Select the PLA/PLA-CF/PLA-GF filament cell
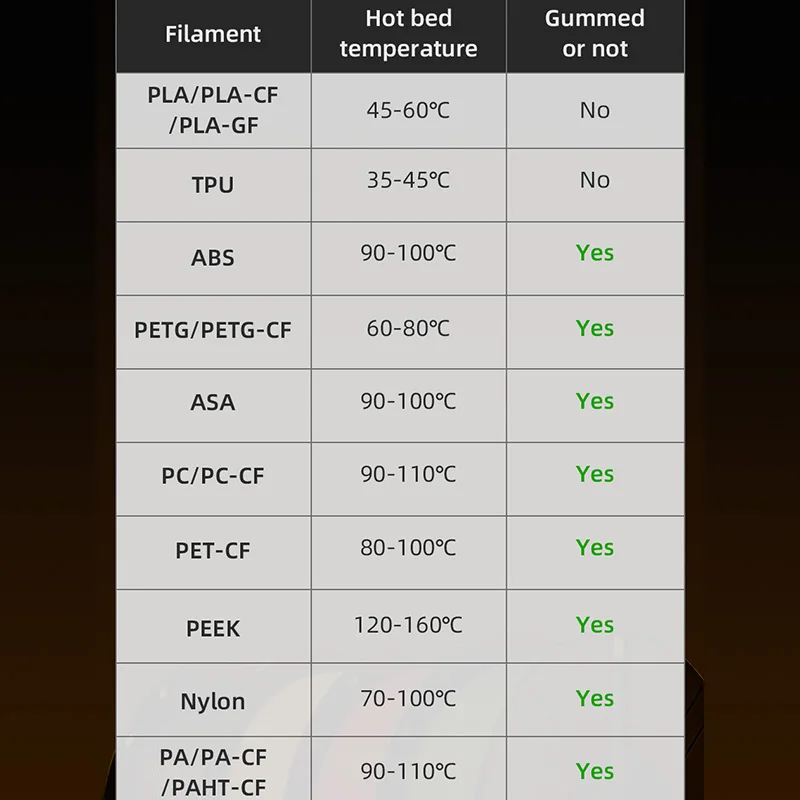The image size is (800, 800). pyautogui.click(x=213, y=111)
